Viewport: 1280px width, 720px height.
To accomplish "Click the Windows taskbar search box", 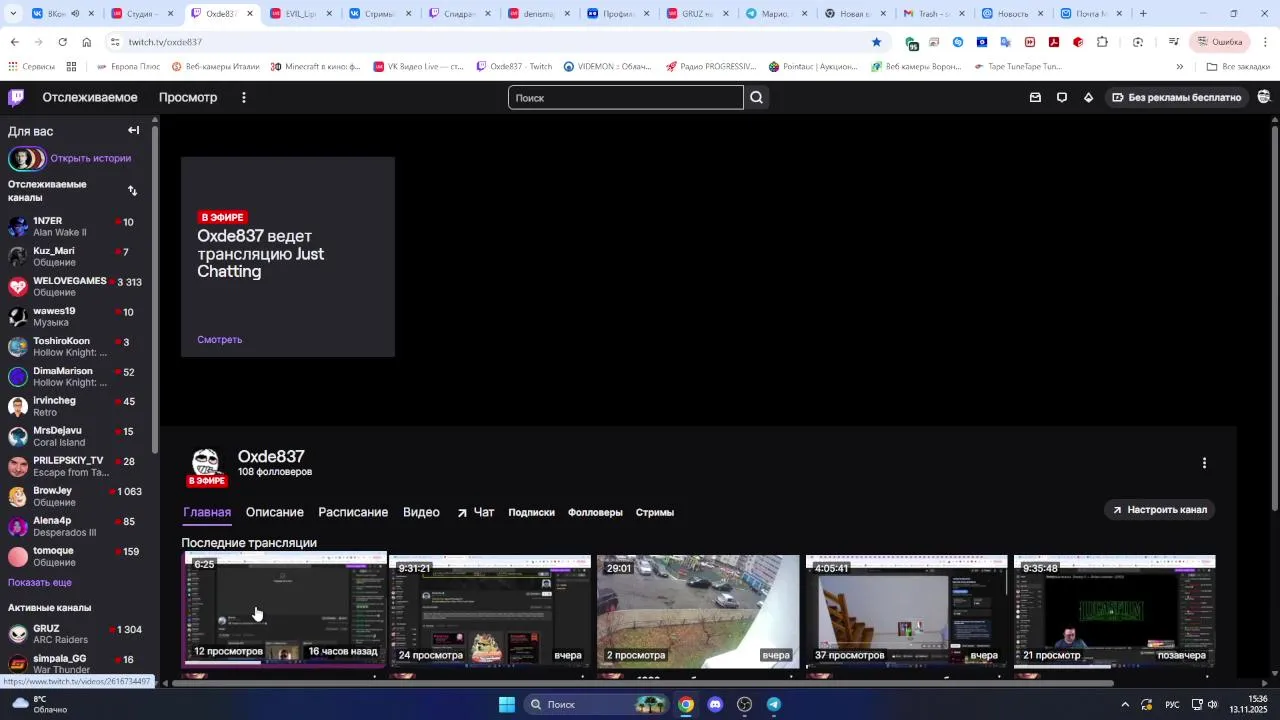I will (597, 704).
